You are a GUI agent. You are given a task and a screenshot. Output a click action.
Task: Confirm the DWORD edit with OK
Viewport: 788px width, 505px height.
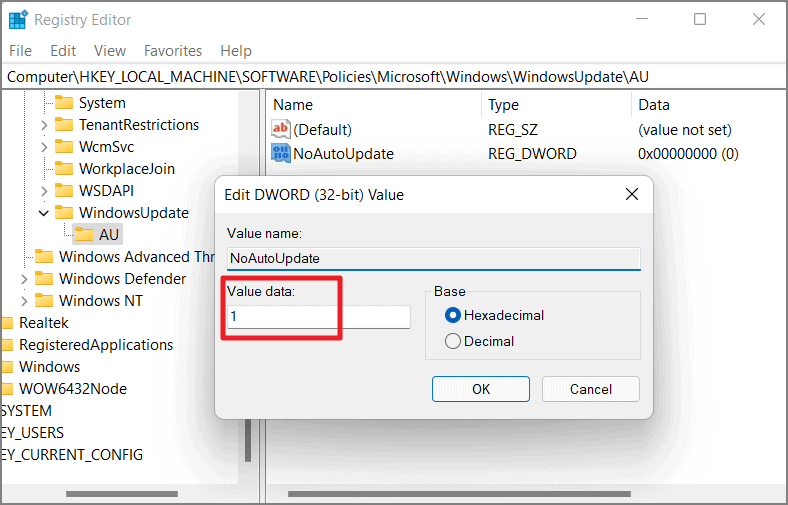click(x=481, y=389)
